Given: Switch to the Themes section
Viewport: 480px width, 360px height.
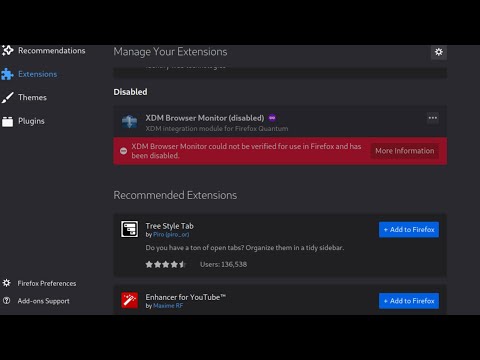Looking at the screenshot, I should [x=24, y=97].
